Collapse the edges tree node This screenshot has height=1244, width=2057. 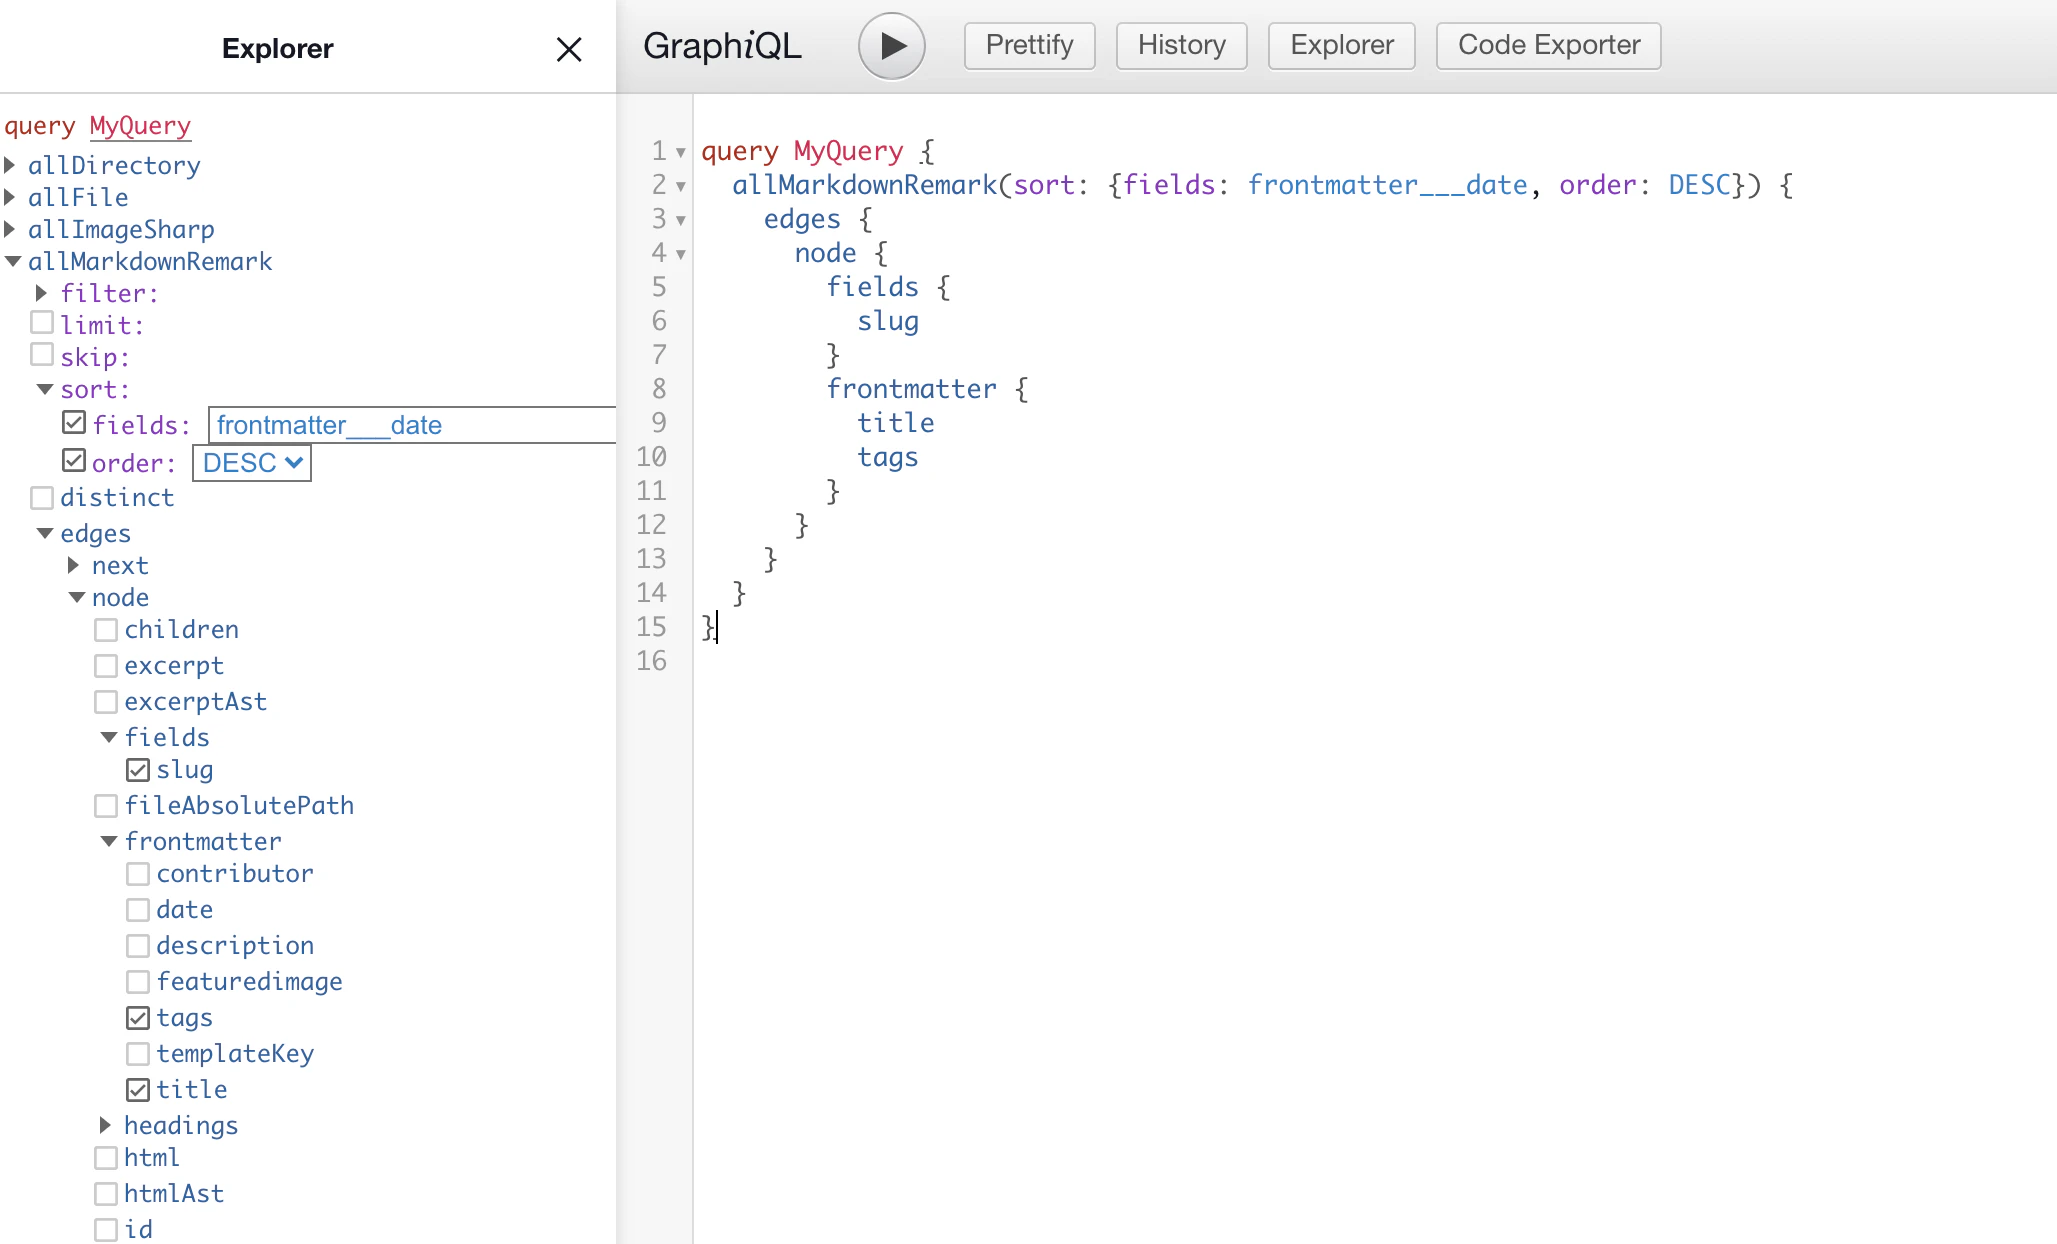pos(44,533)
